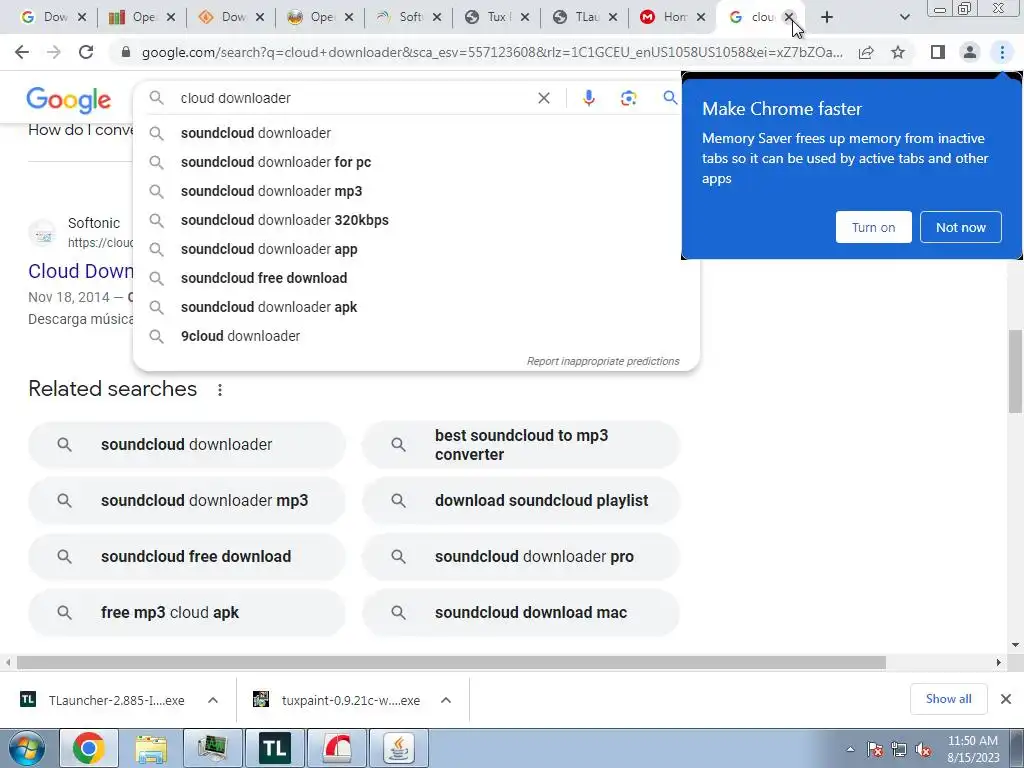This screenshot has height=768, width=1024.
Task: Switch to the Hom tab
Action: (x=665, y=17)
